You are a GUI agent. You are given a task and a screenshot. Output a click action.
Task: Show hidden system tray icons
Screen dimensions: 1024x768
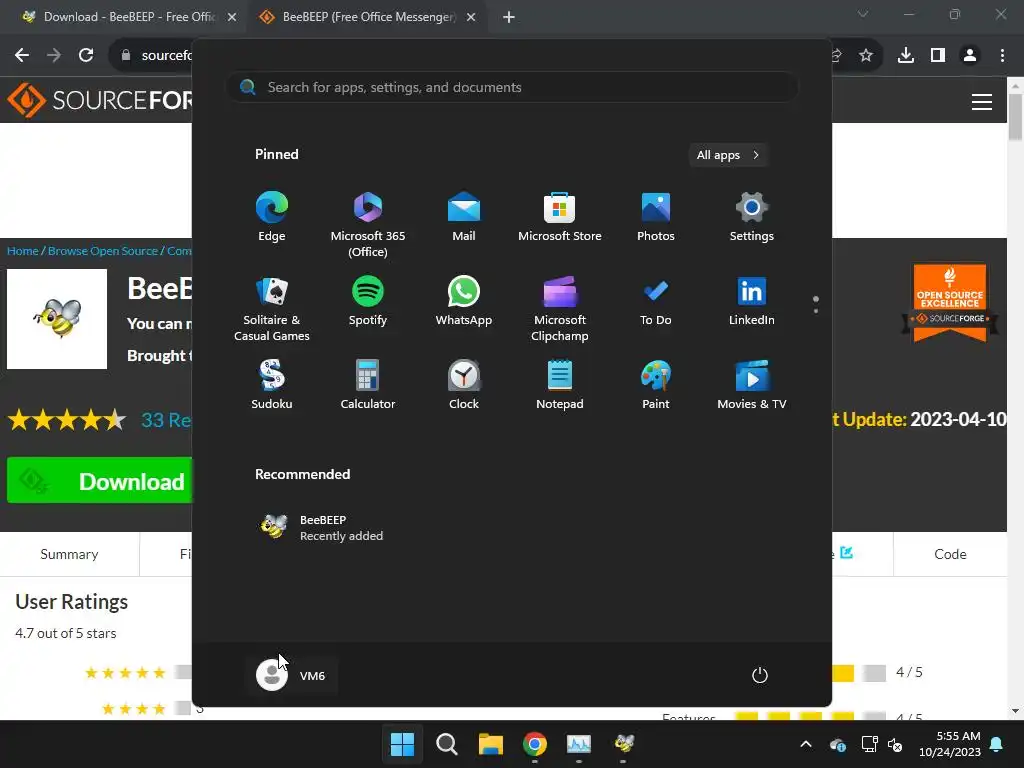tap(806, 744)
